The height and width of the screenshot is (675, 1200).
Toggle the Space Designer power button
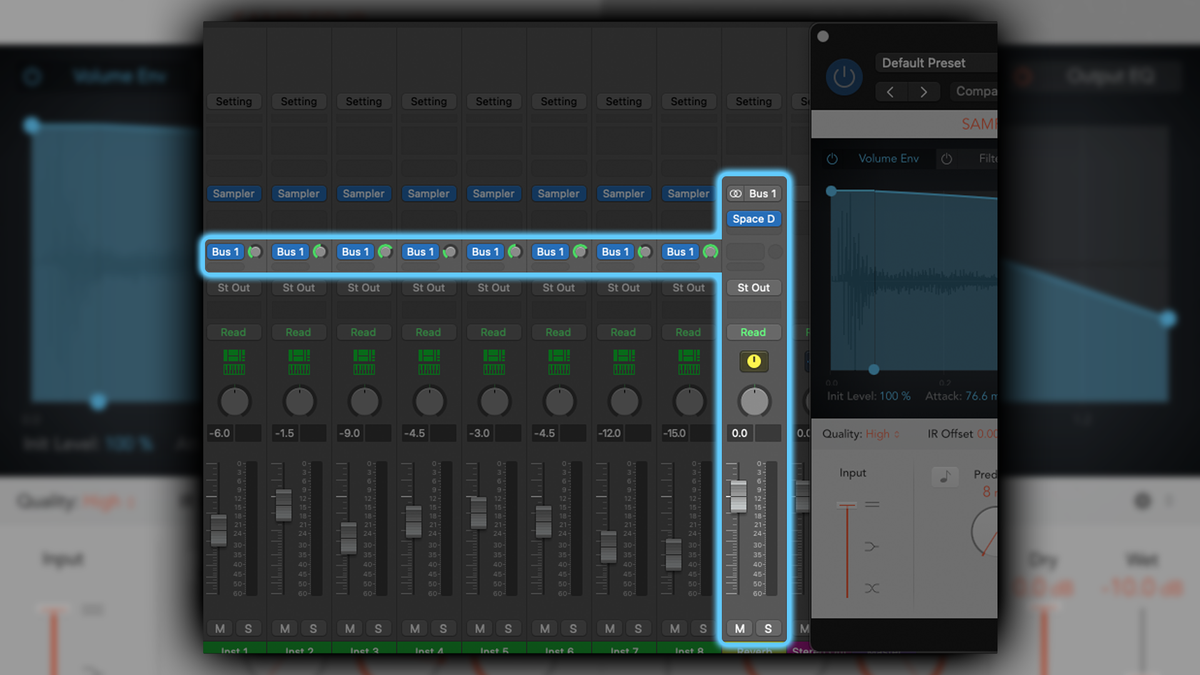click(x=843, y=76)
